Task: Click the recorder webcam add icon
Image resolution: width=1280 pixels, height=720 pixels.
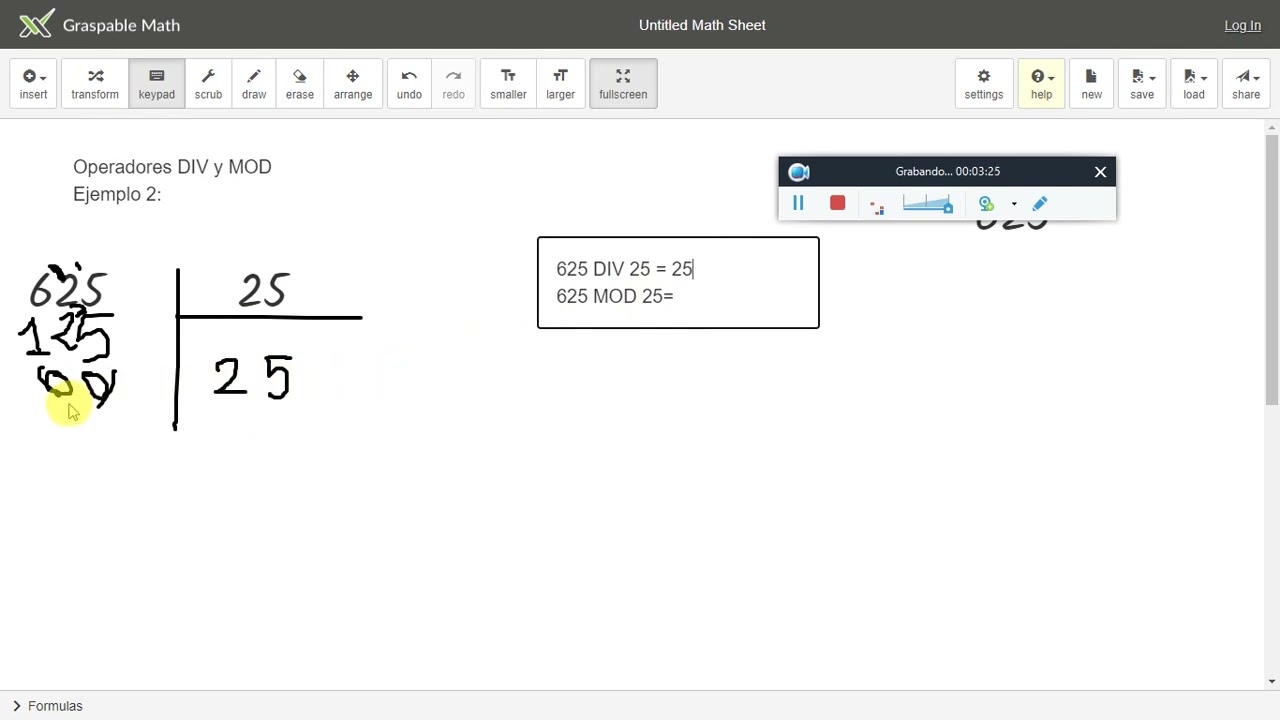Action: (x=986, y=204)
